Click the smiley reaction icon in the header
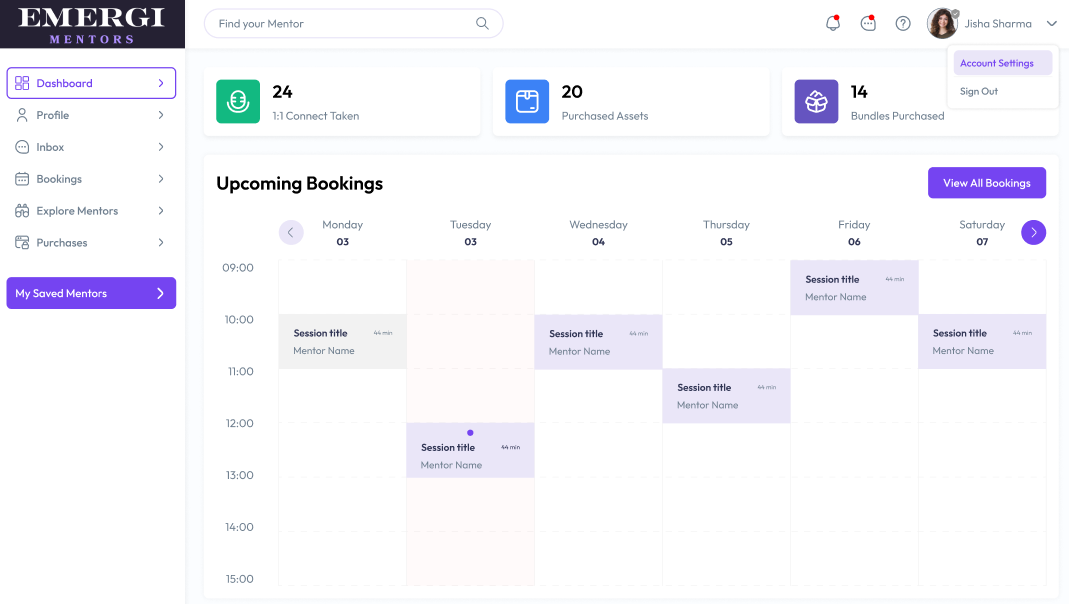The width and height of the screenshot is (1069, 604). (867, 22)
